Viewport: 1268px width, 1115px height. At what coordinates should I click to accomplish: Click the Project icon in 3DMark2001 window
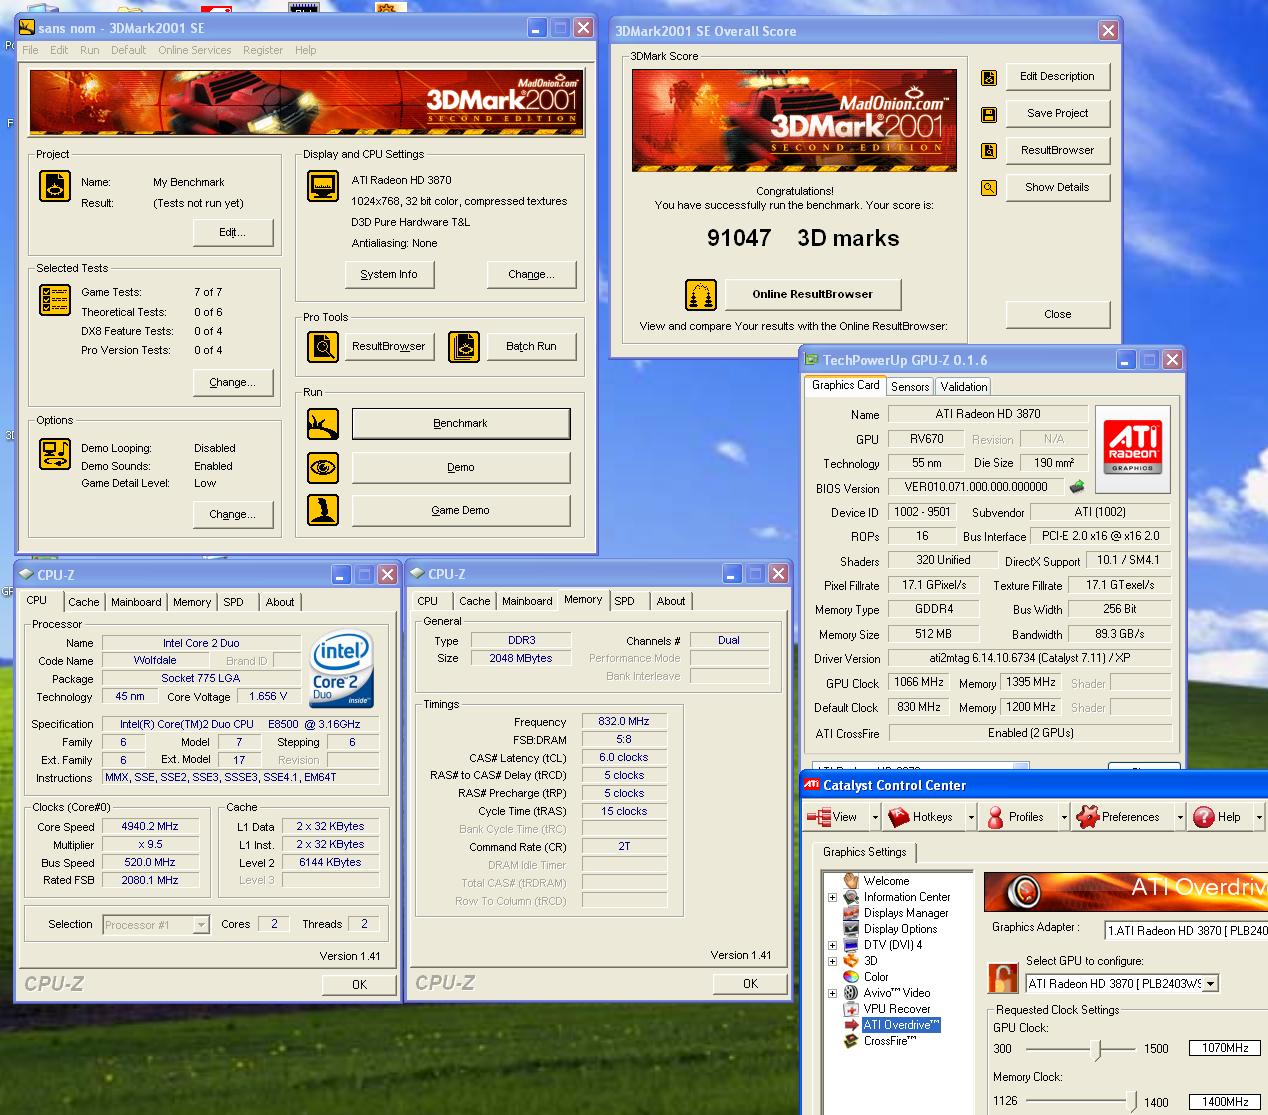pyautogui.click(x=55, y=186)
